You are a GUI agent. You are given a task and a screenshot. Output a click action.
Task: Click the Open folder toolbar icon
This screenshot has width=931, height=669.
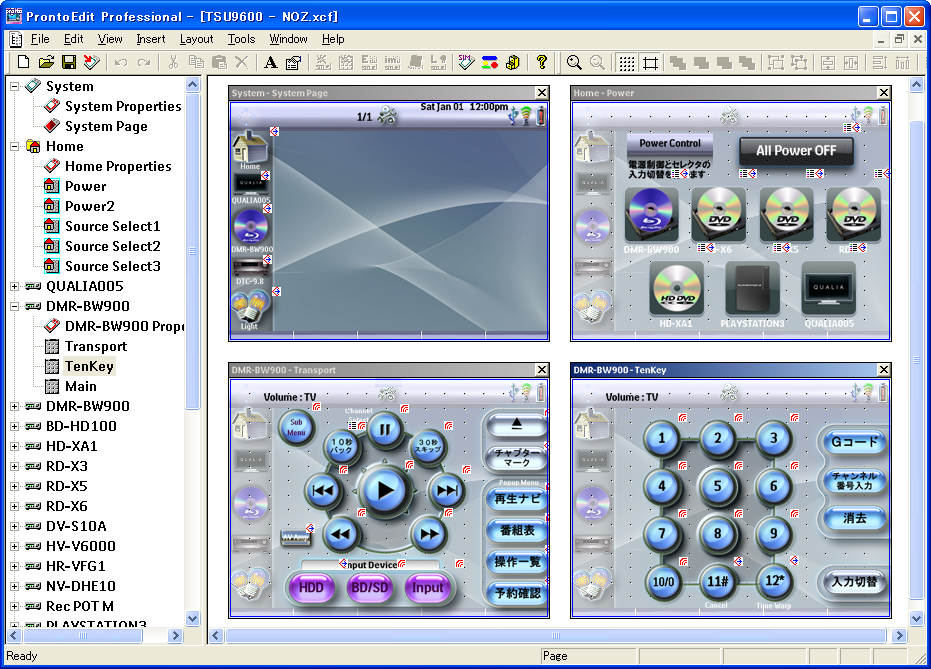coord(46,63)
